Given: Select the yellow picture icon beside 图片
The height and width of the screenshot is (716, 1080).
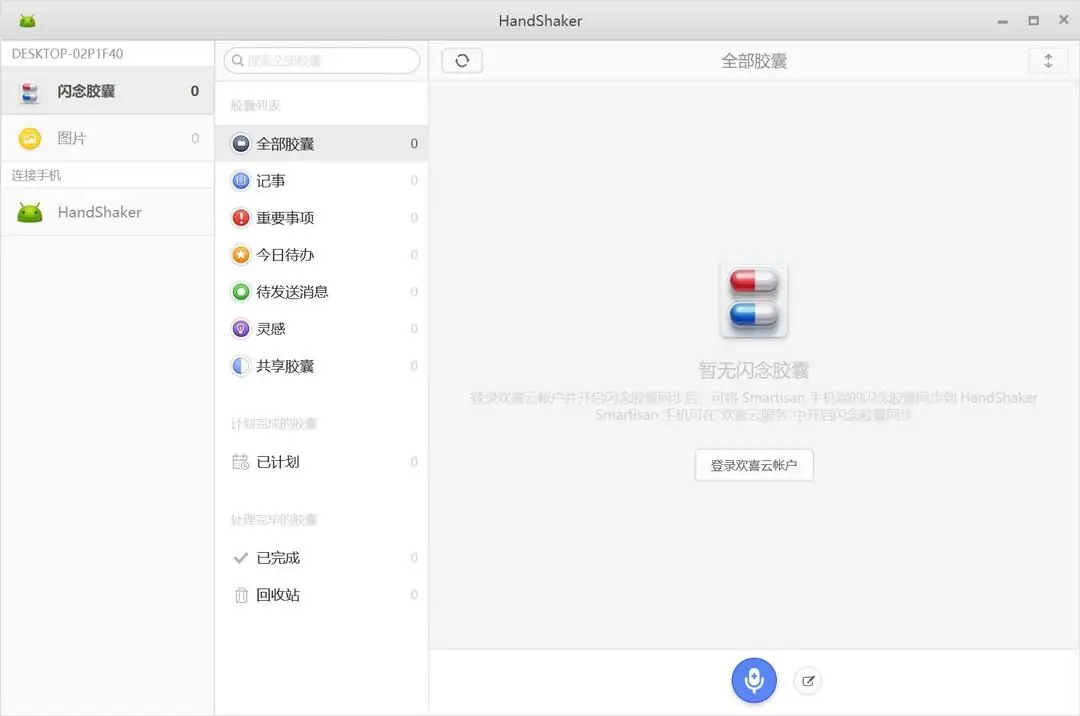Looking at the screenshot, I should pos(27,138).
